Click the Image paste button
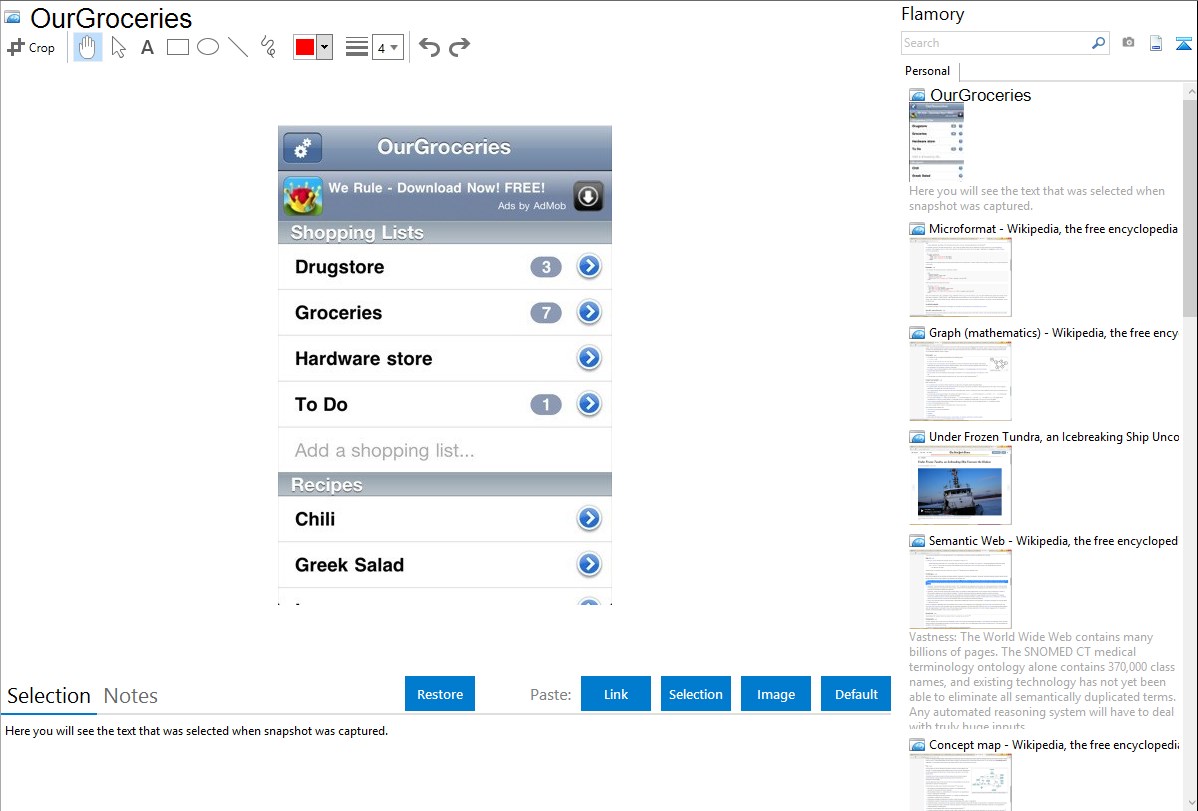Viewport: 1198px width, 811px height. 775,694
